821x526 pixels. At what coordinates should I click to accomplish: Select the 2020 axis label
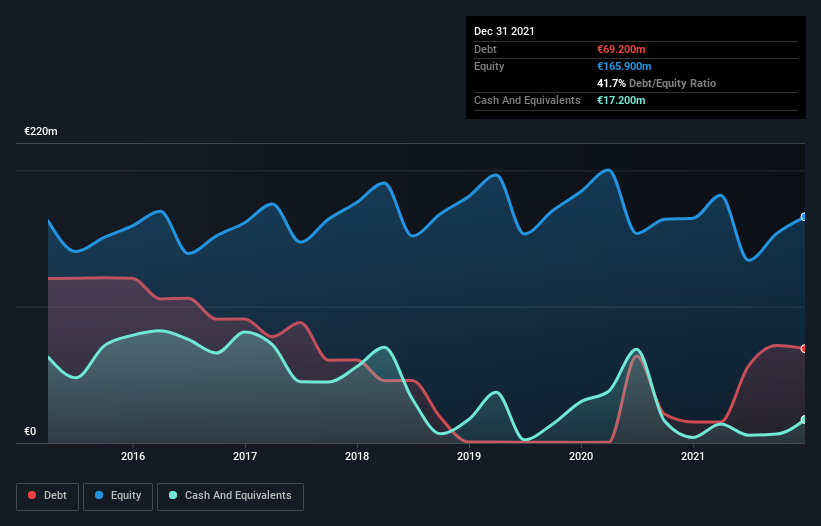pyautogui.click(x=581, y=456)
